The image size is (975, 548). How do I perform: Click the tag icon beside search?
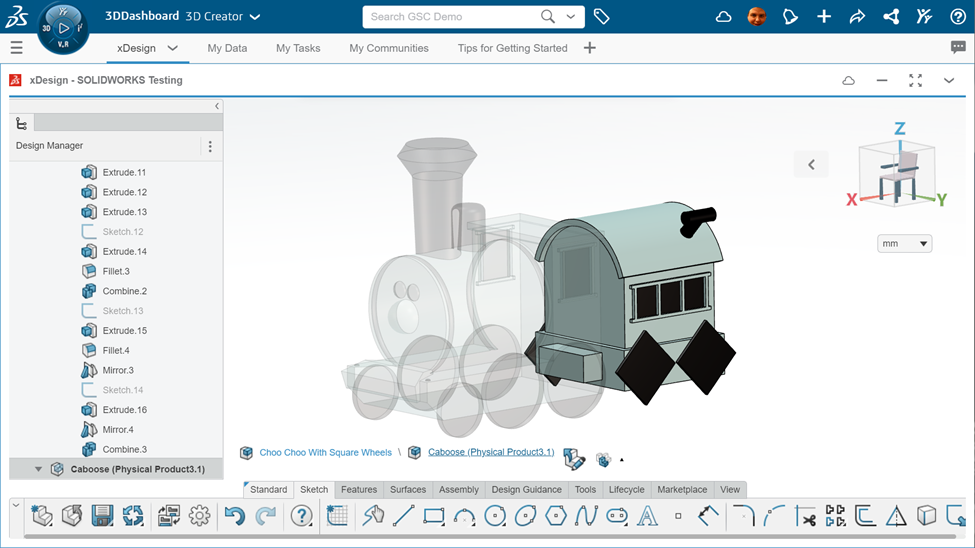coord(601,17)
